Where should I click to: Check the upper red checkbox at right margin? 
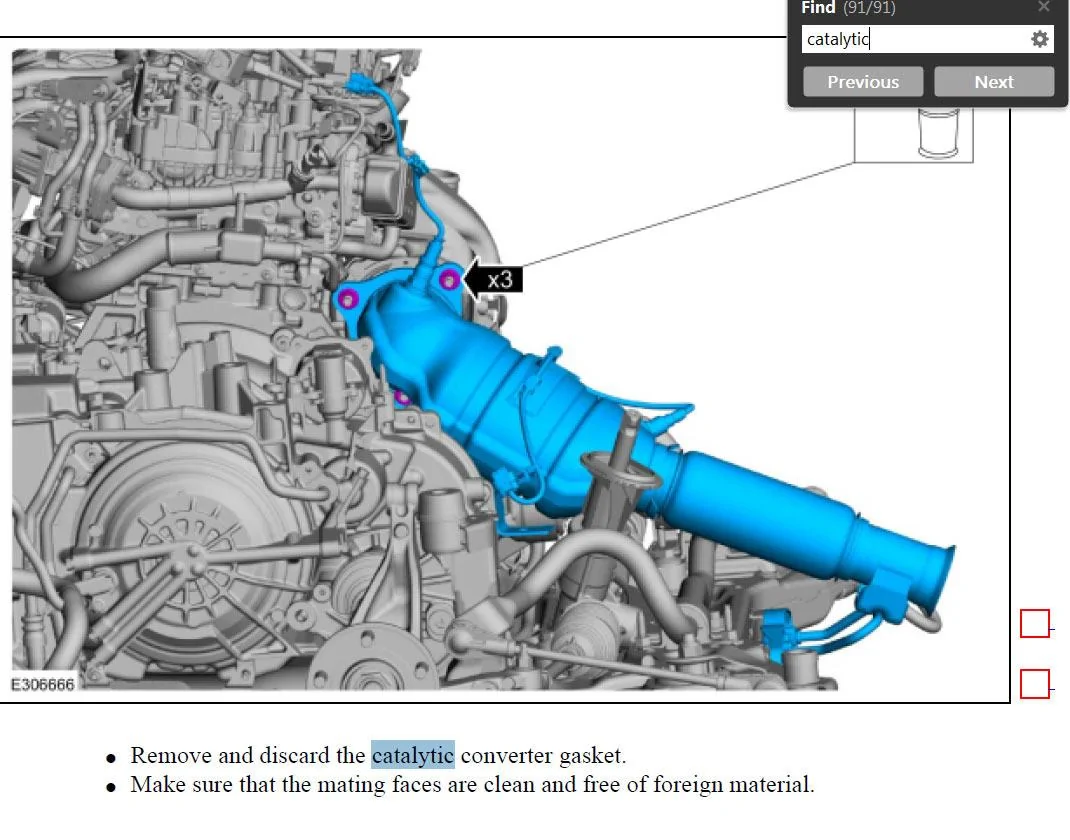(1035, 624)
